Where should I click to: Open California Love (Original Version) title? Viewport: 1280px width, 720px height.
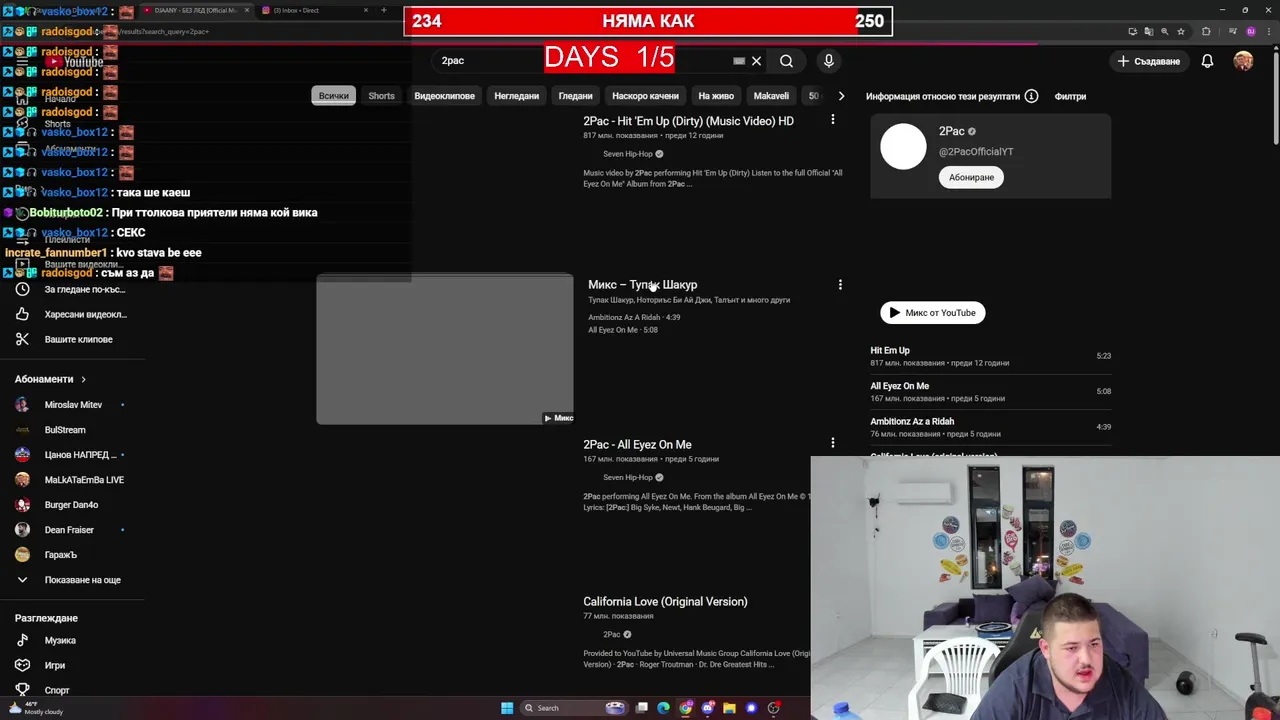click(x=665, y=602)
